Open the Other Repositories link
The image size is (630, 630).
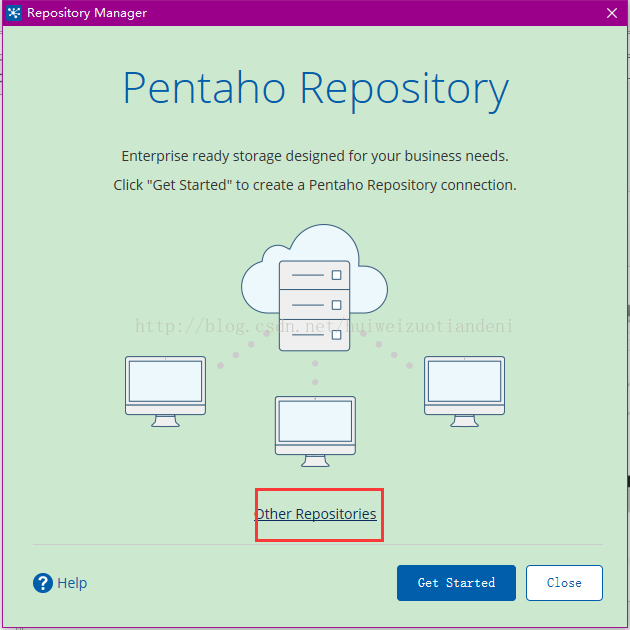pos(315,514)
